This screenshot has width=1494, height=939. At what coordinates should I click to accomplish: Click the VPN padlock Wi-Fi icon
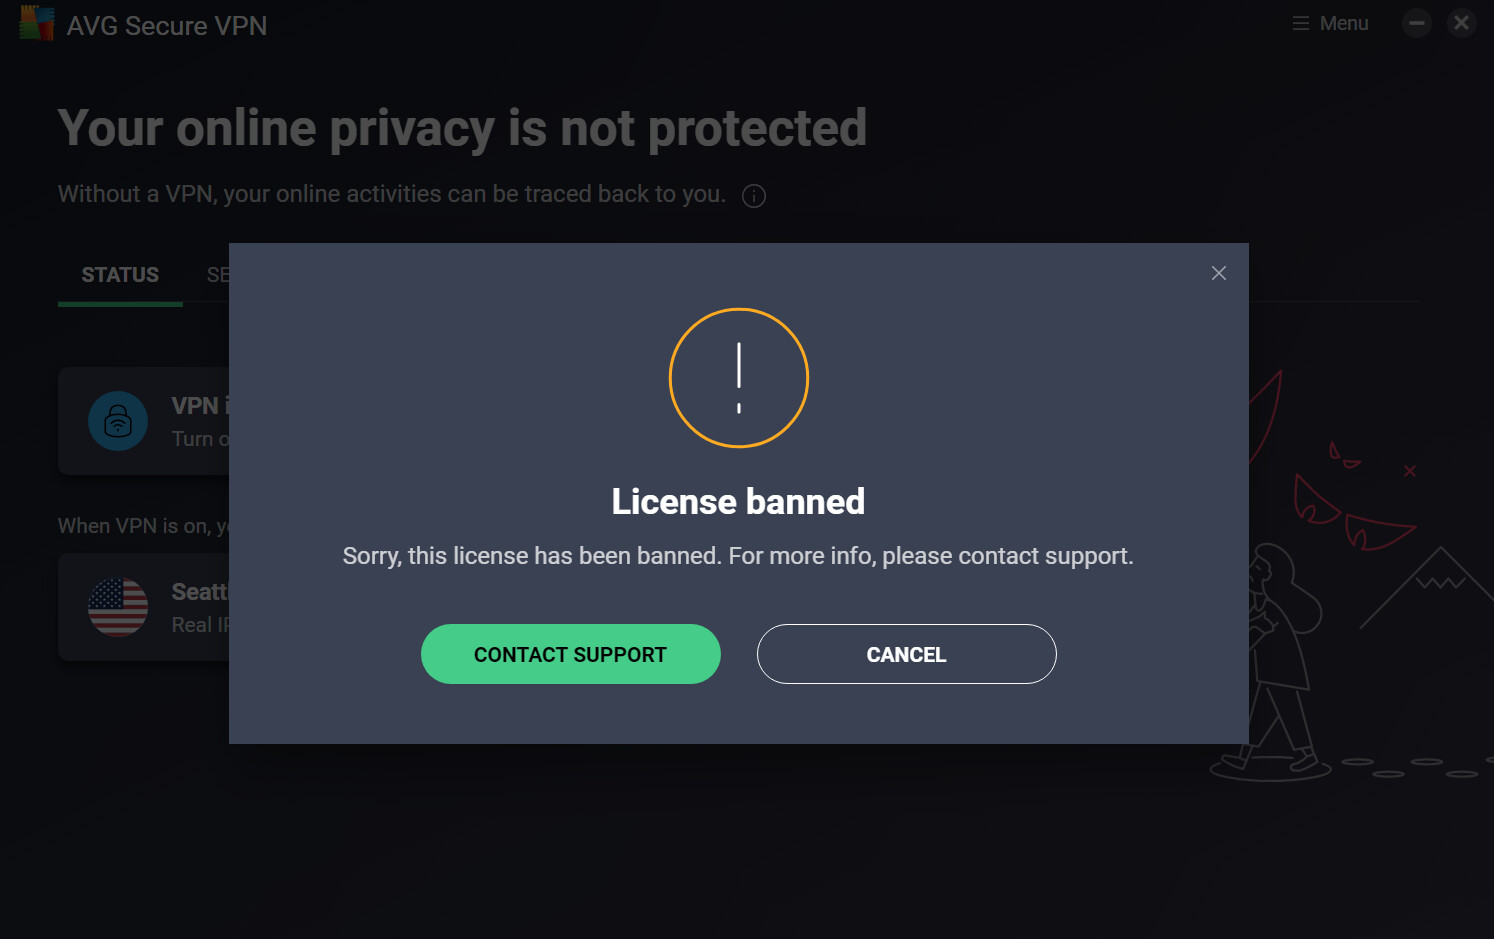coord(118,421)
